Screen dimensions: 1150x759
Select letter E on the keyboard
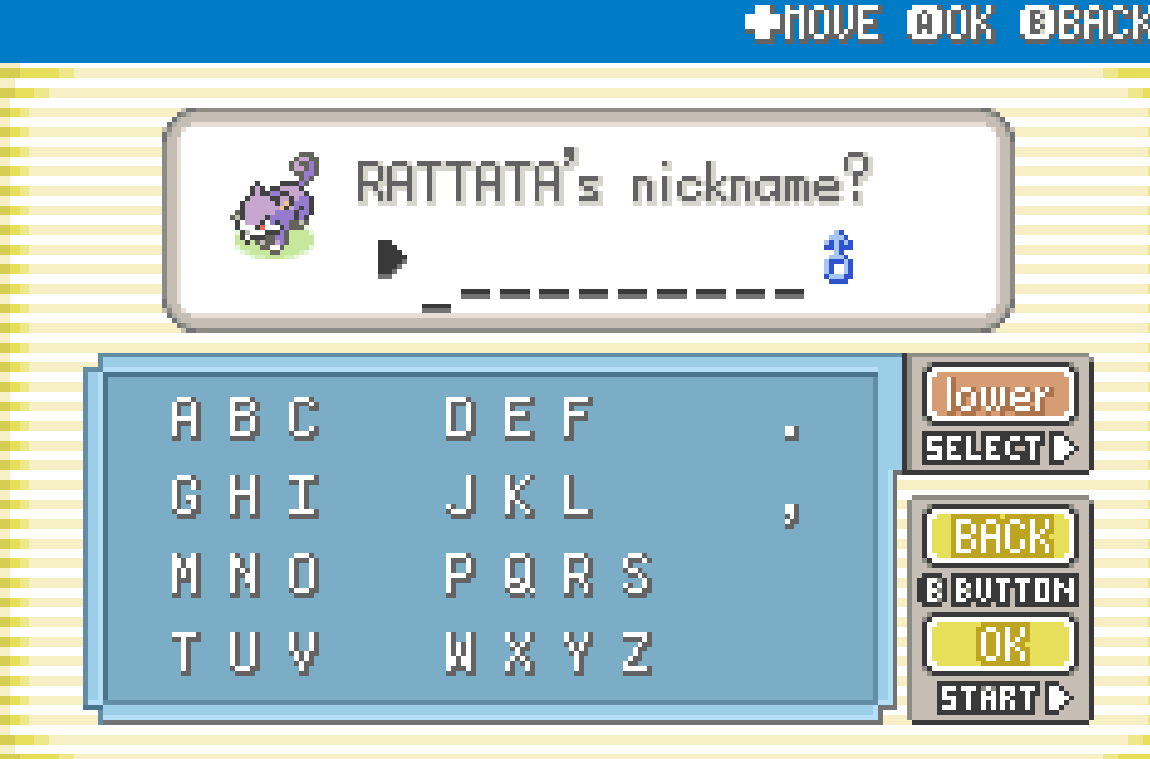pos(519,419)
